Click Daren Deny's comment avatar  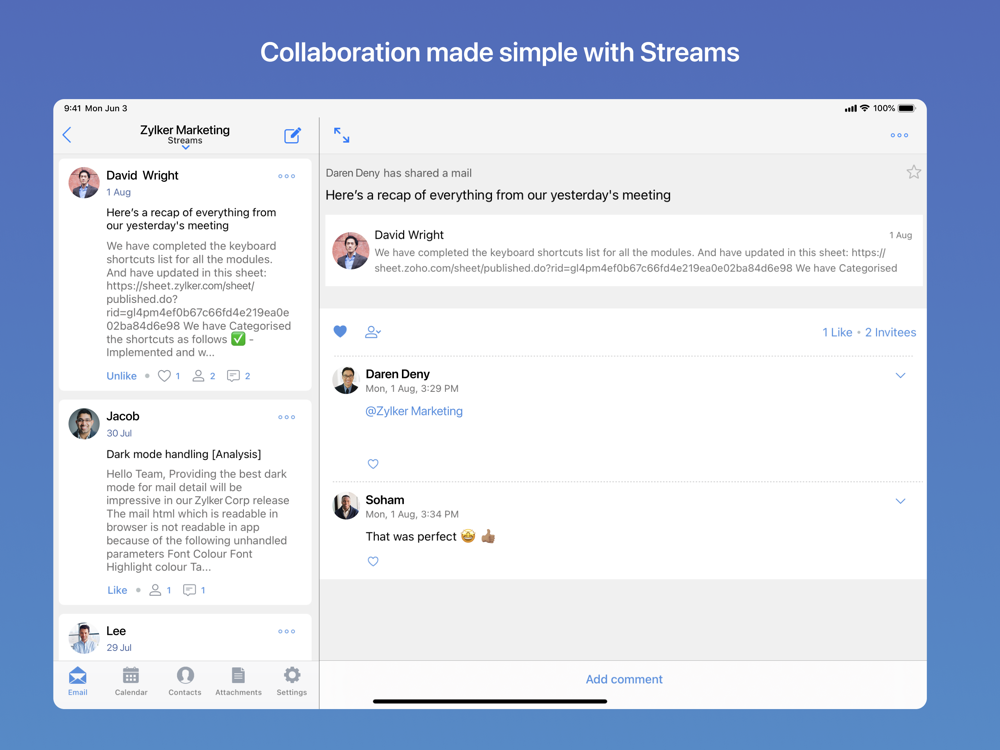[x=346, y=380]
